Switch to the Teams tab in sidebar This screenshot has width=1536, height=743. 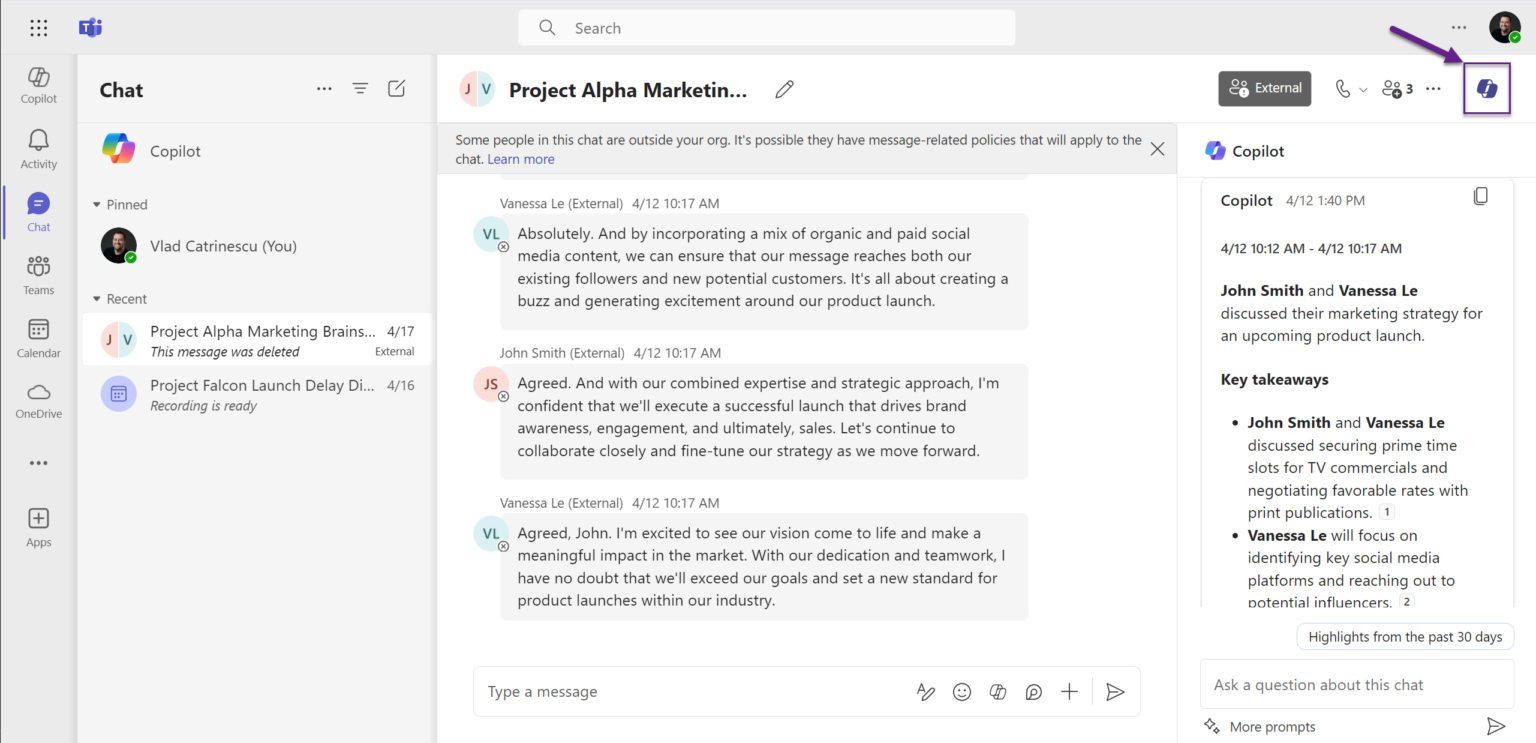click(38, 275)
